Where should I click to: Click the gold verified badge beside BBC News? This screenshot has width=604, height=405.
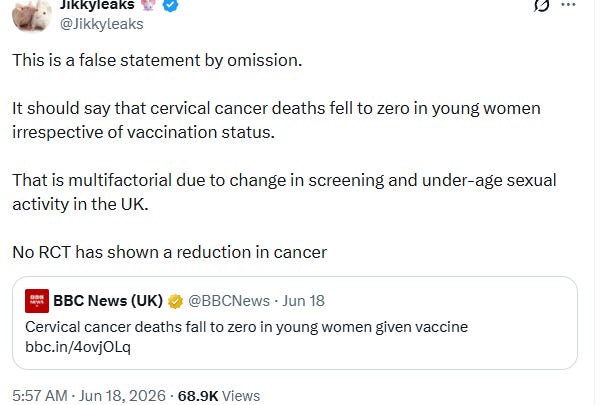click(x=175, y=301)
